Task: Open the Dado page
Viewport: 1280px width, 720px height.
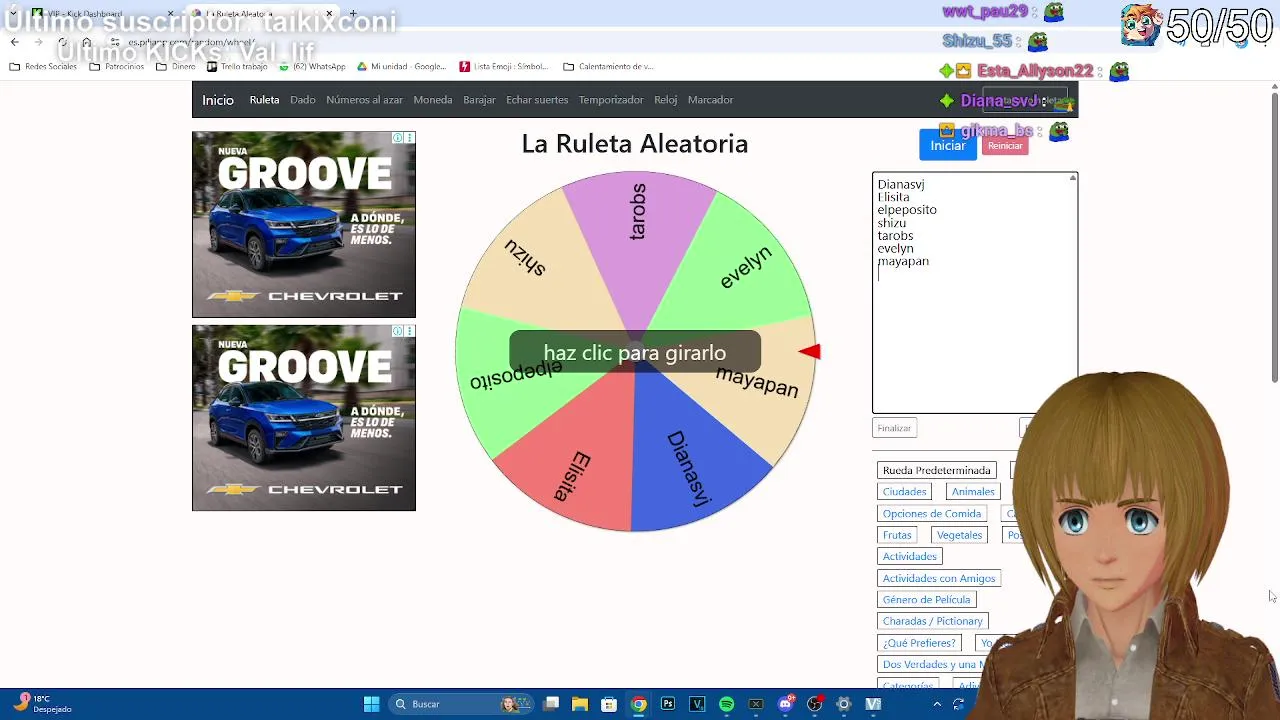Action: coord(303,100)
